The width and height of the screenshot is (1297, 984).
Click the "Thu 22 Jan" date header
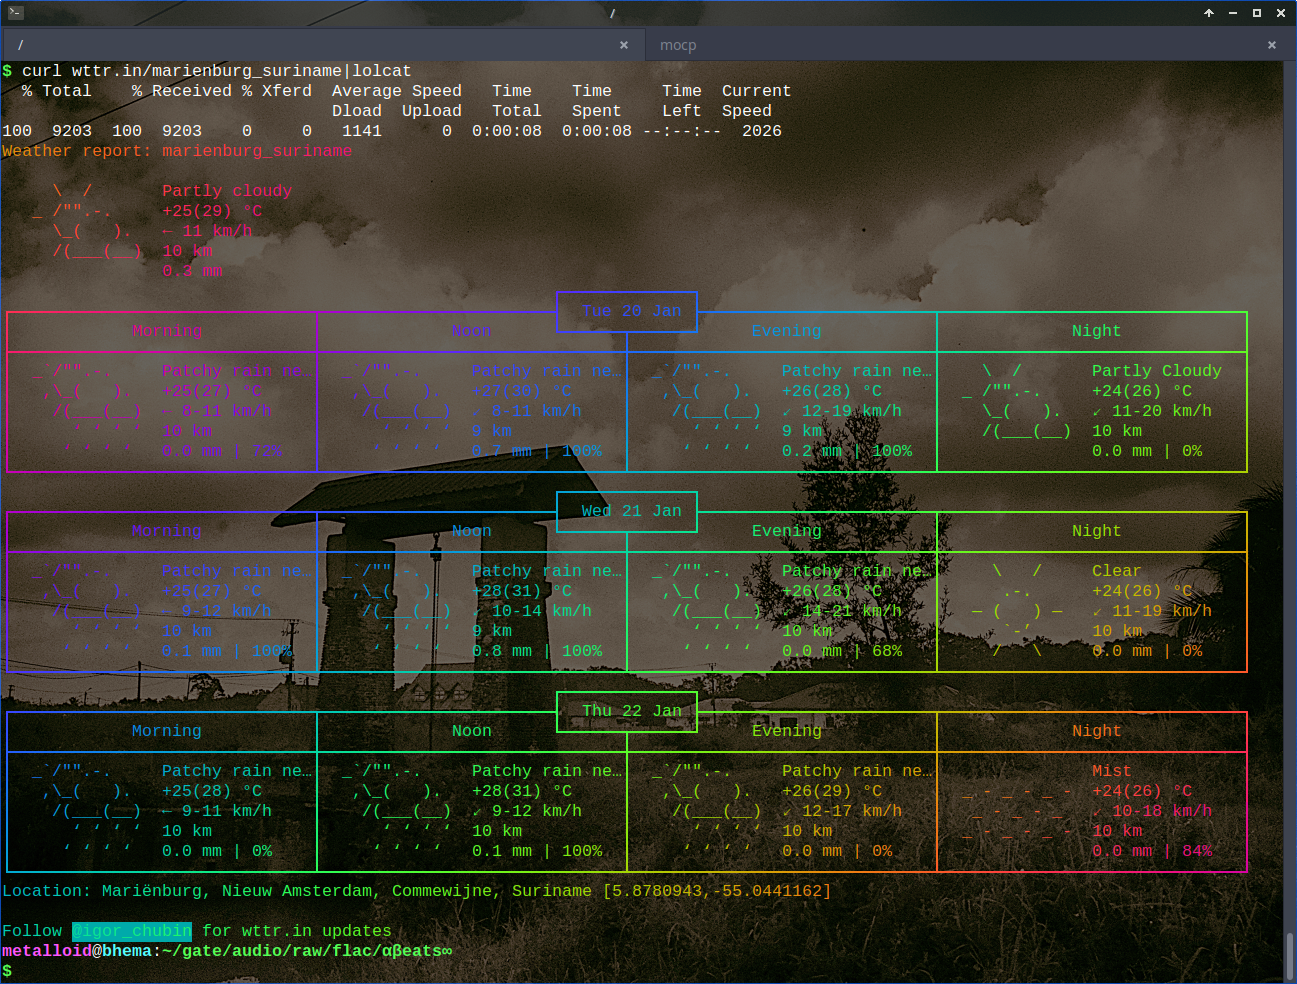[x=631, y=711]
